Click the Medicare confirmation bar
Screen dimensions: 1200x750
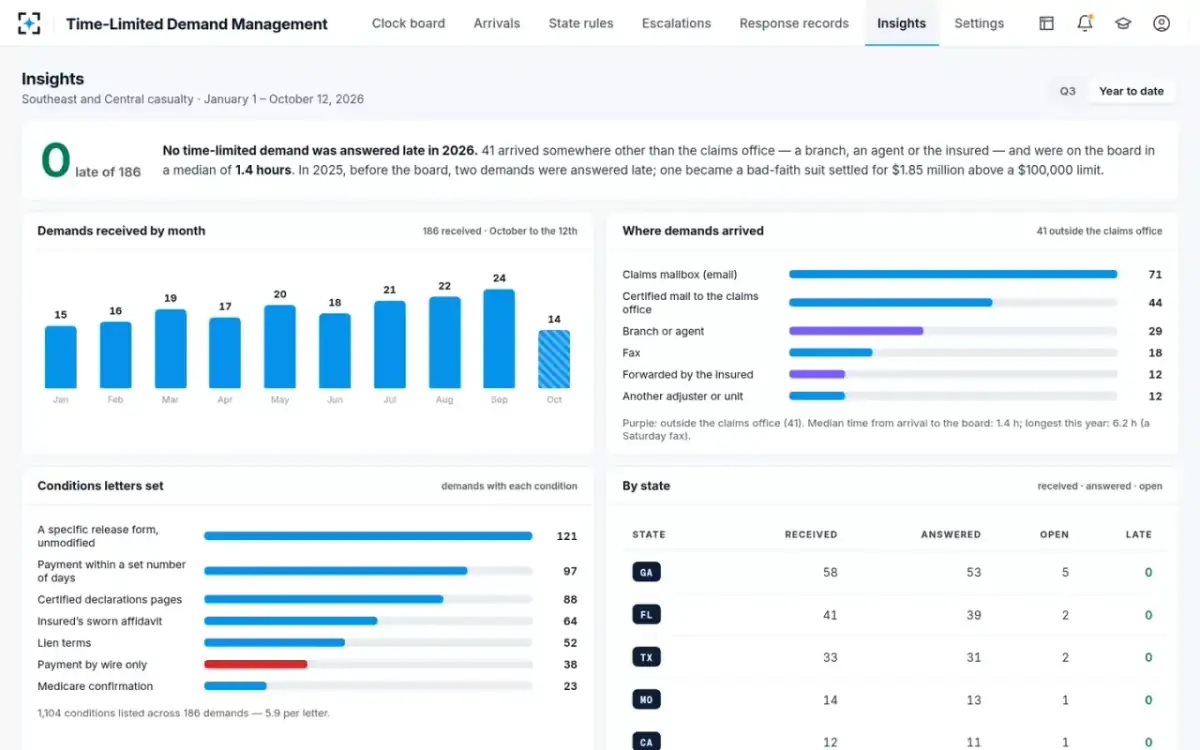[x=235, y=686]
